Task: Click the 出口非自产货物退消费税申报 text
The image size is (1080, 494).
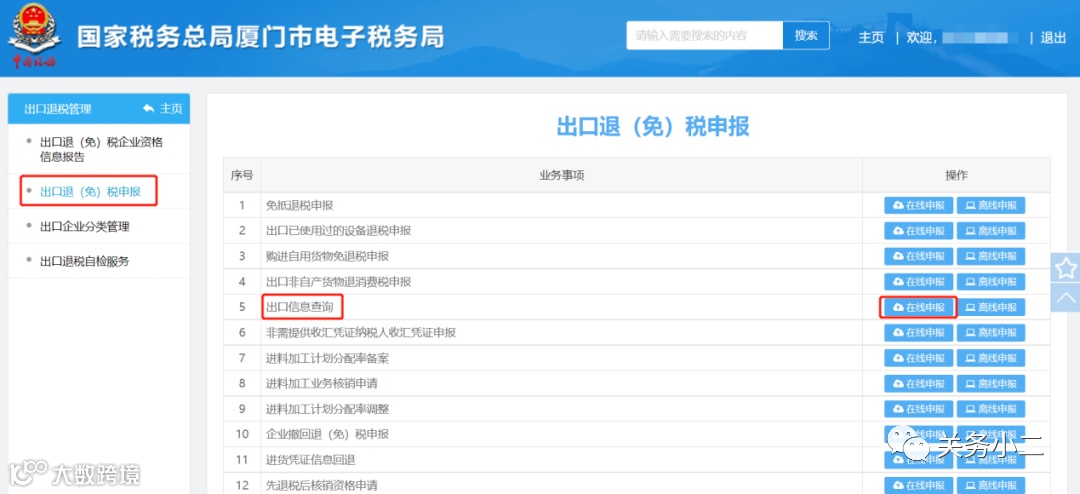Action: 338,282
